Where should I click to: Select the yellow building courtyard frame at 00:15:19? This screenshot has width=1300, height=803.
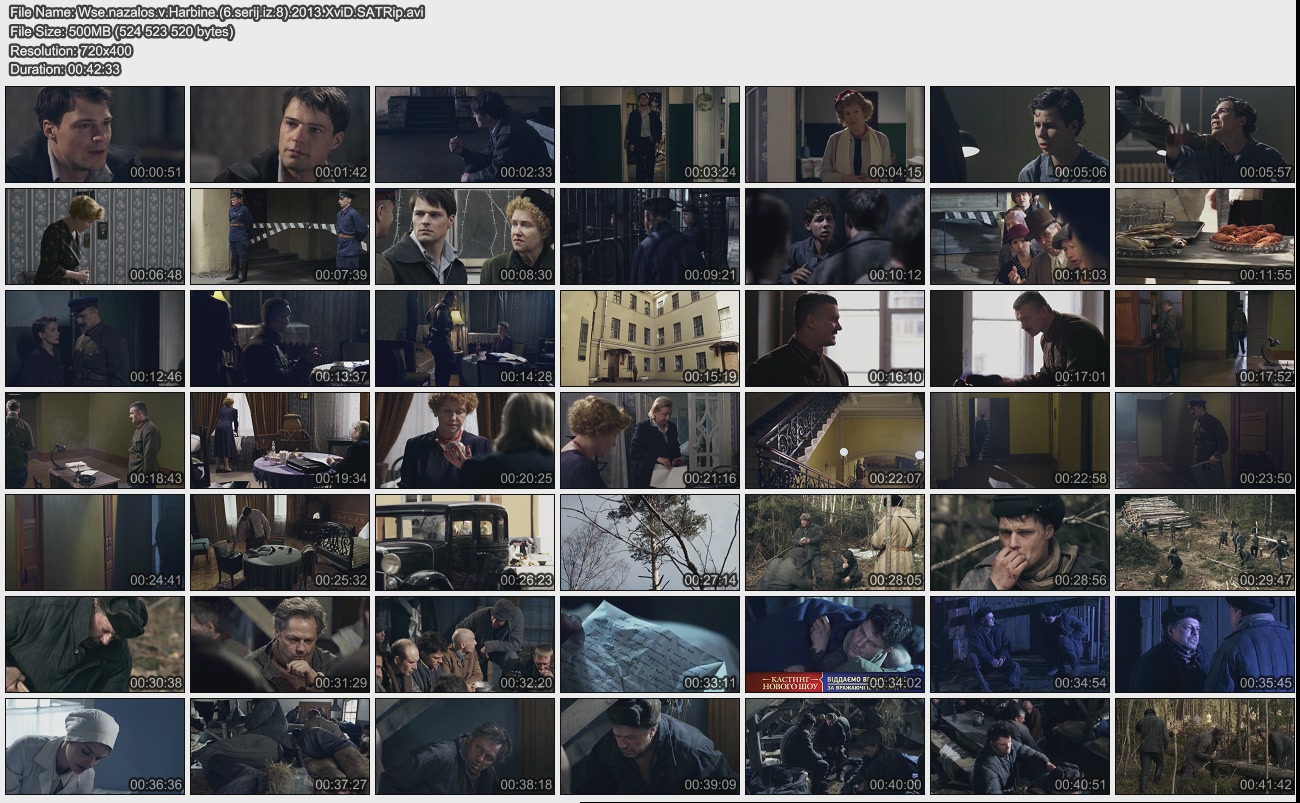tap(649, 338)
